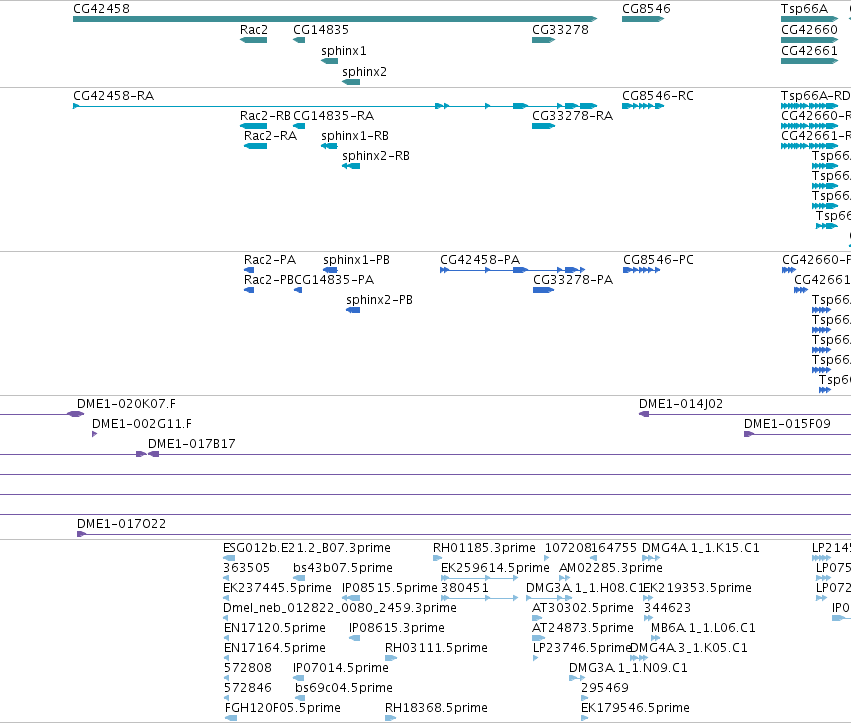Click EST EK237445.5prime
The height and width of the screenshot is (723, 851).
pyautogui.click(x=277, y=588)
